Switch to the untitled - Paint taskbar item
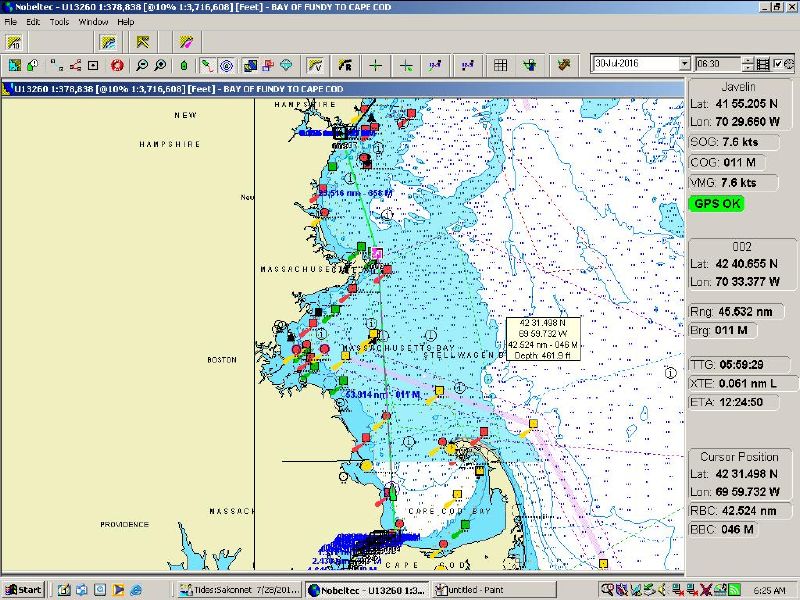Viewport: 800px width, 600px height. [474, 589]
